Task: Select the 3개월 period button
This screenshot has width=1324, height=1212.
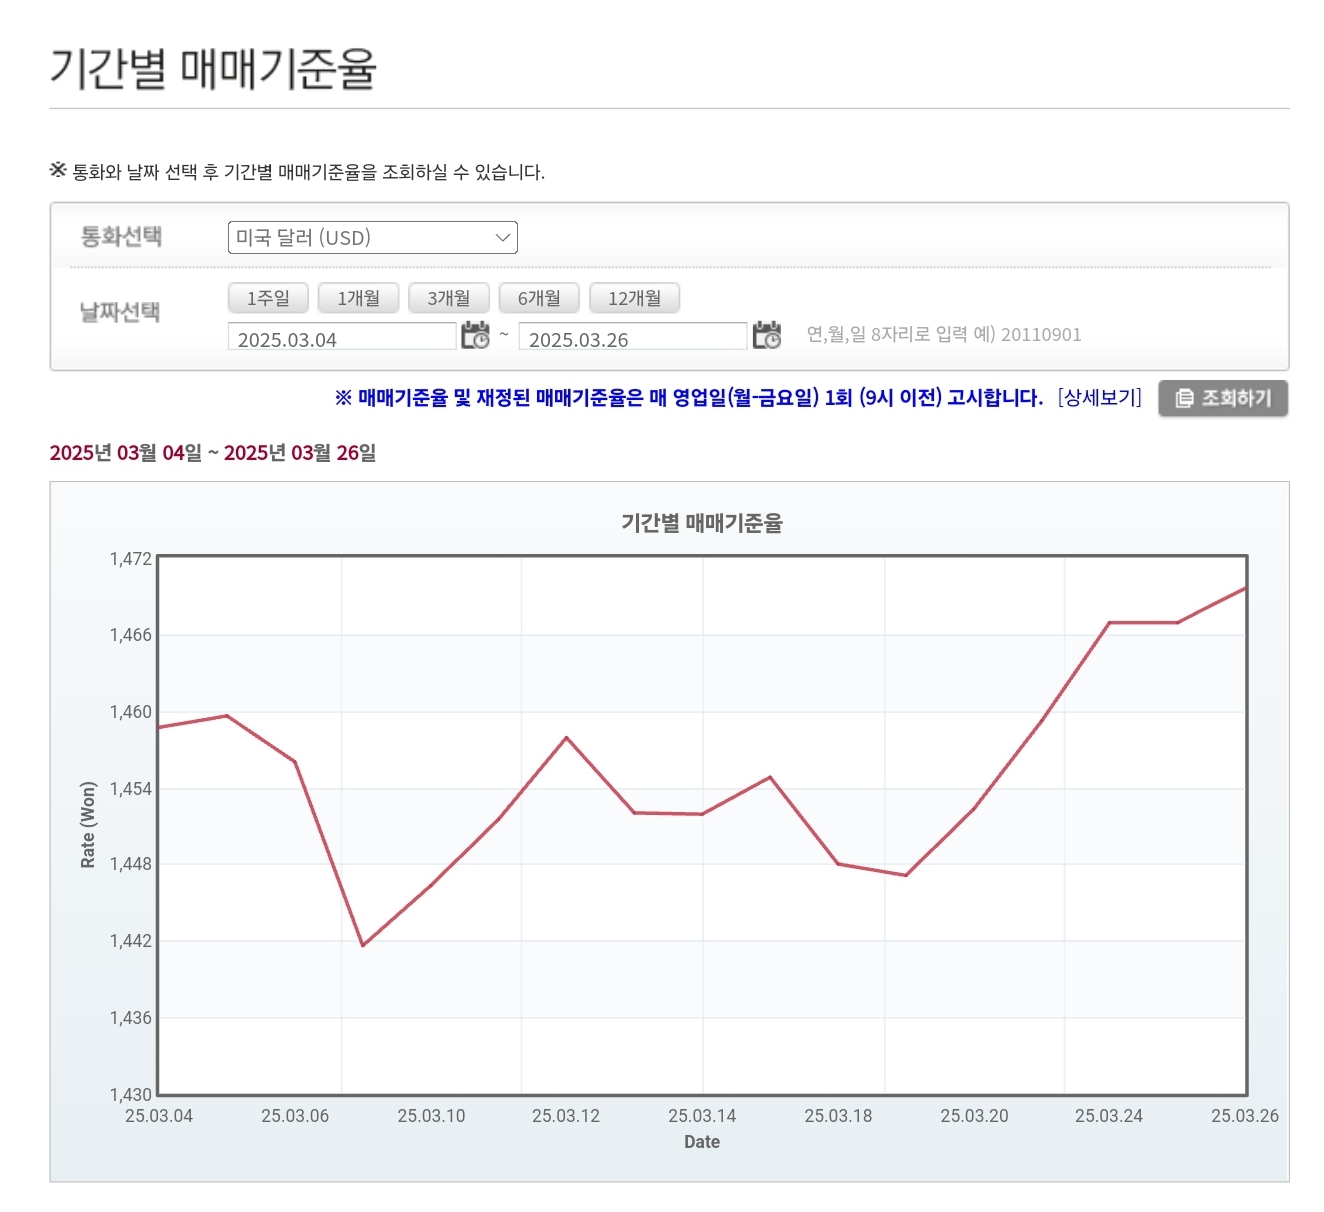Action: pyautogui.click(x=449, y=298)
